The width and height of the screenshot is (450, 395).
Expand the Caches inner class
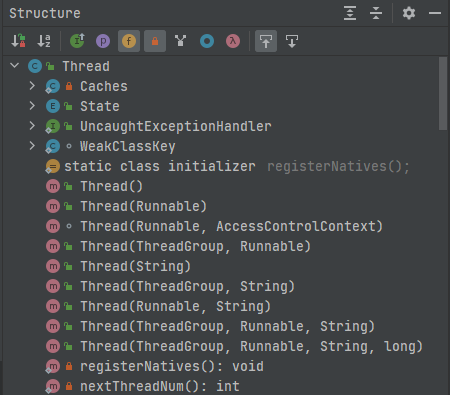(32, 86)
